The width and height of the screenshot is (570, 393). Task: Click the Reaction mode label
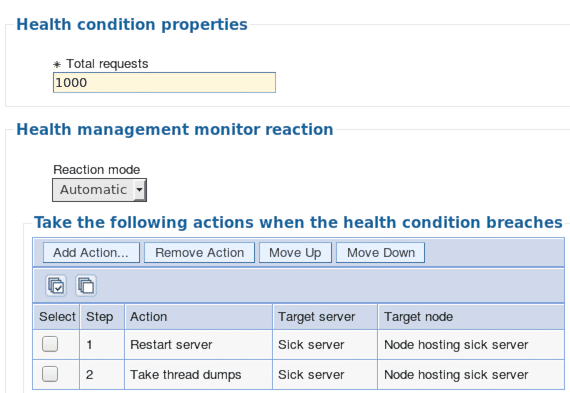pyautogui.click(x=97, y=170)
